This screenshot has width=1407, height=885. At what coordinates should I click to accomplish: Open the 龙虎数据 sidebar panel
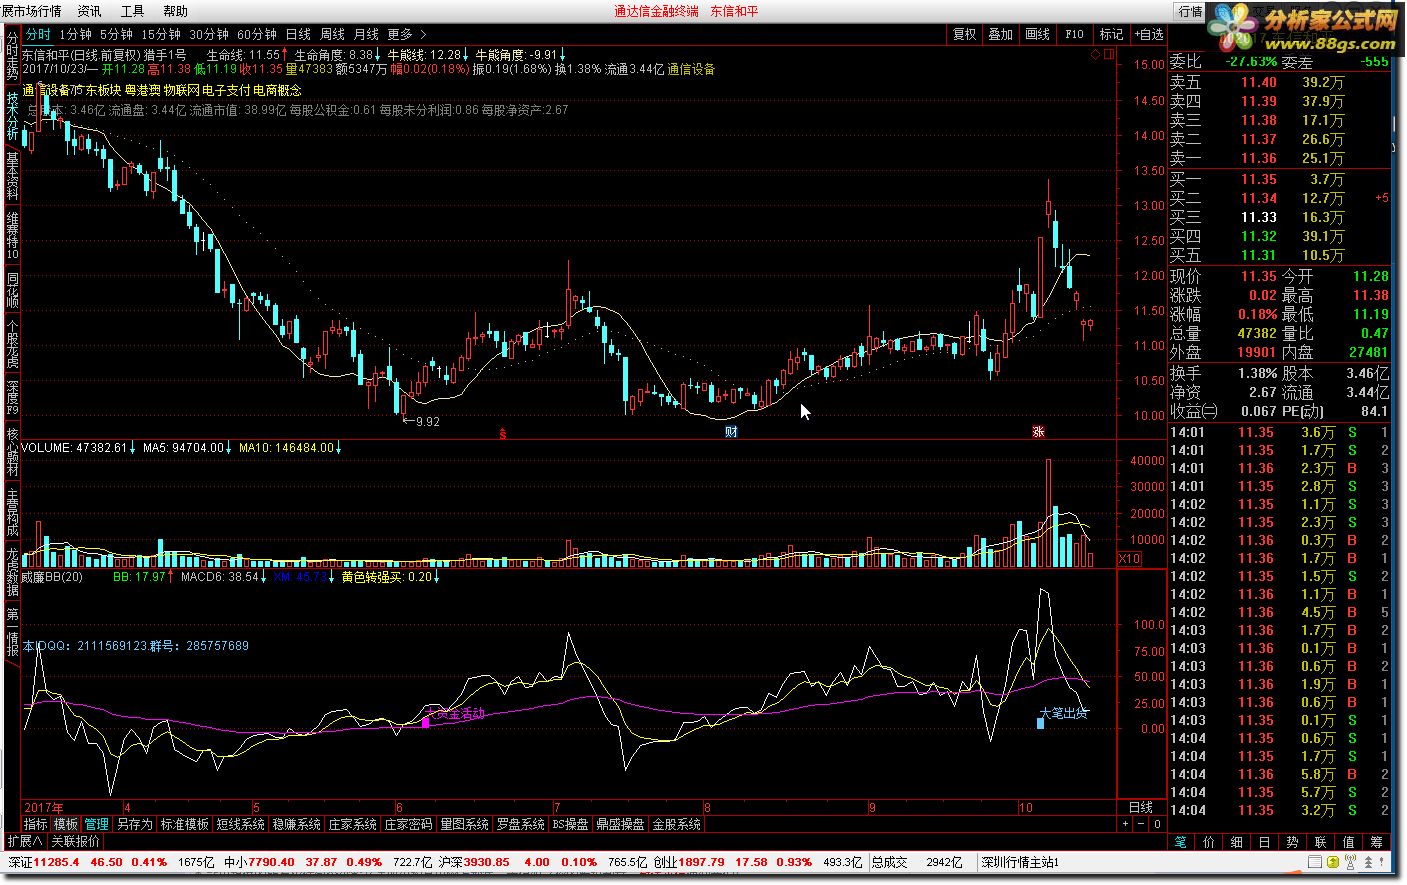pyautogui.click(x=12, y=571)
